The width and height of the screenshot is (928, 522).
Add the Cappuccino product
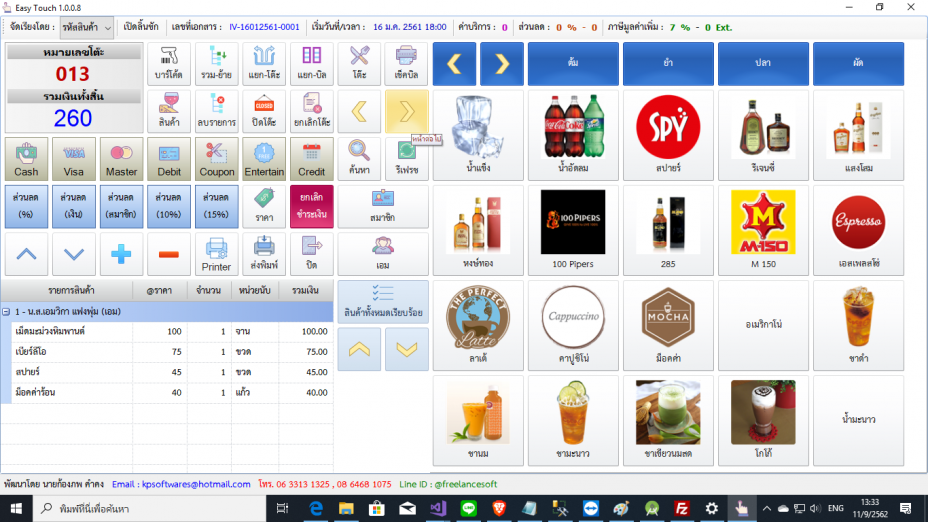[x=573, y=326]
